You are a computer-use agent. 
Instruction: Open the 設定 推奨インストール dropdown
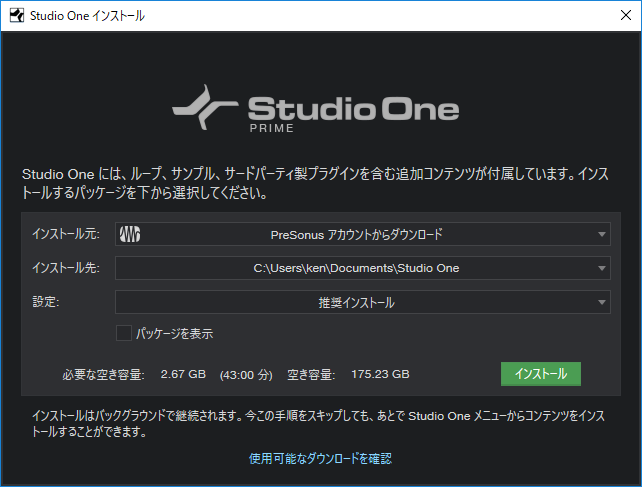click(363, 302)
